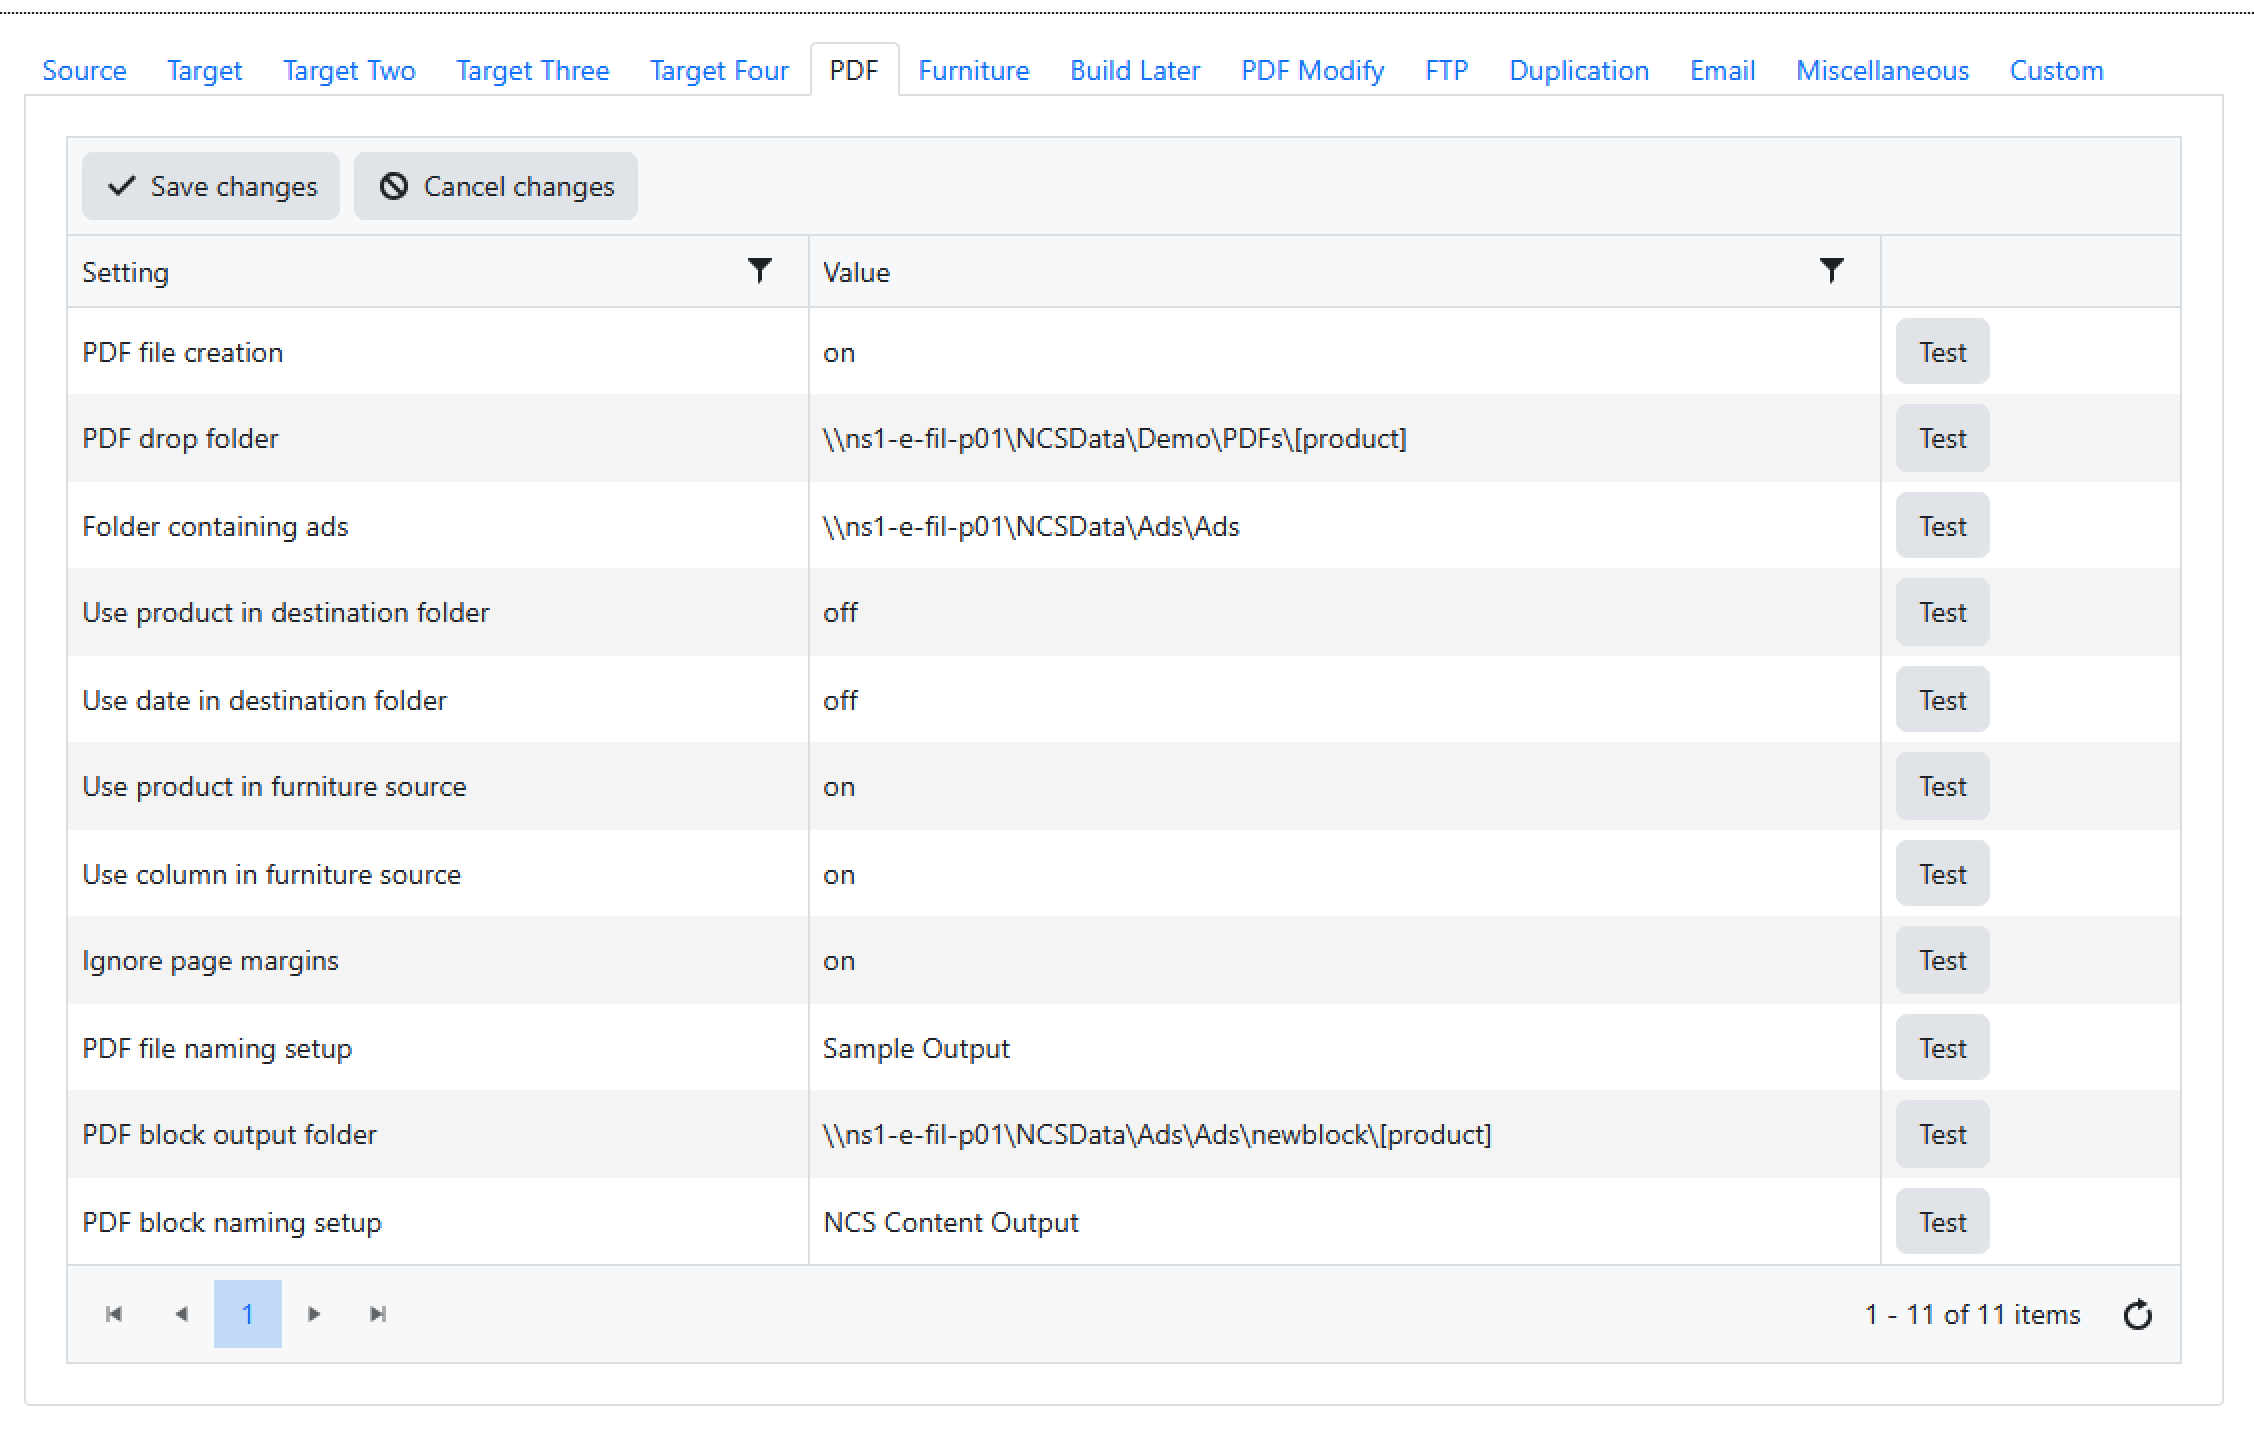Select page 1 in pager
This screenshot has height=1442, width=2254.
coord(247,1314)
